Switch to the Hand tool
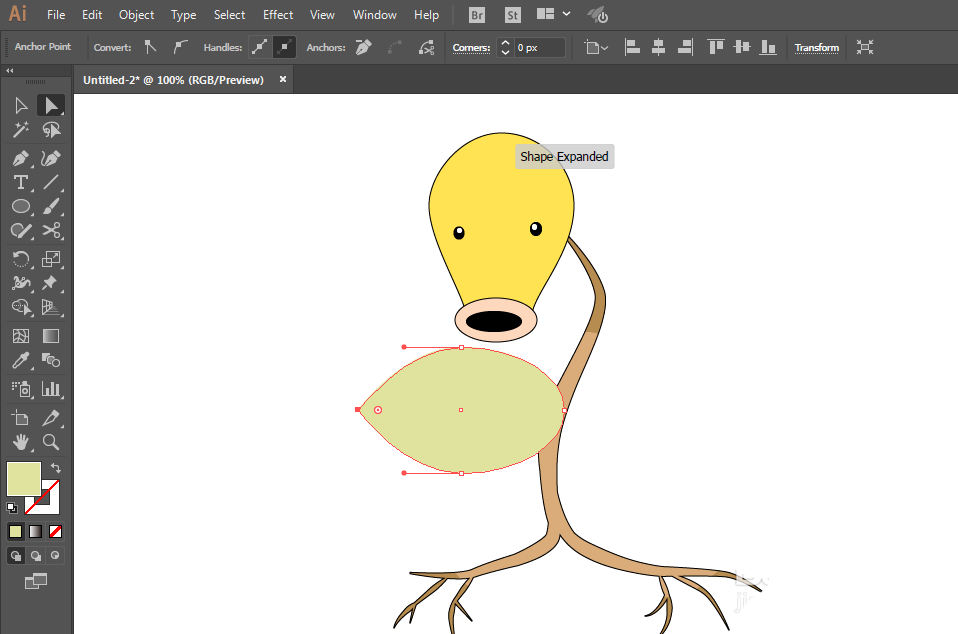The width and height of the screenshot is (958, 634). 20,442
